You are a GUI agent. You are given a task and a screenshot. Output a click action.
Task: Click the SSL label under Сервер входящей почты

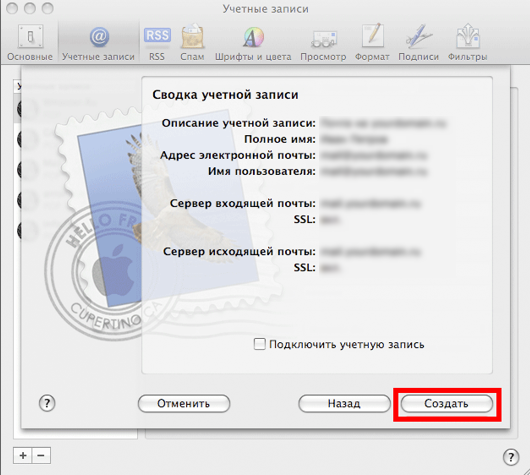(305, 219)
